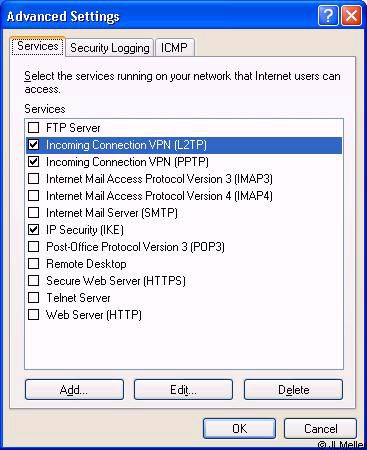Tick Secure Web Server (HTTPS) checkbox
Screen dimensions: 367x450
34,281
